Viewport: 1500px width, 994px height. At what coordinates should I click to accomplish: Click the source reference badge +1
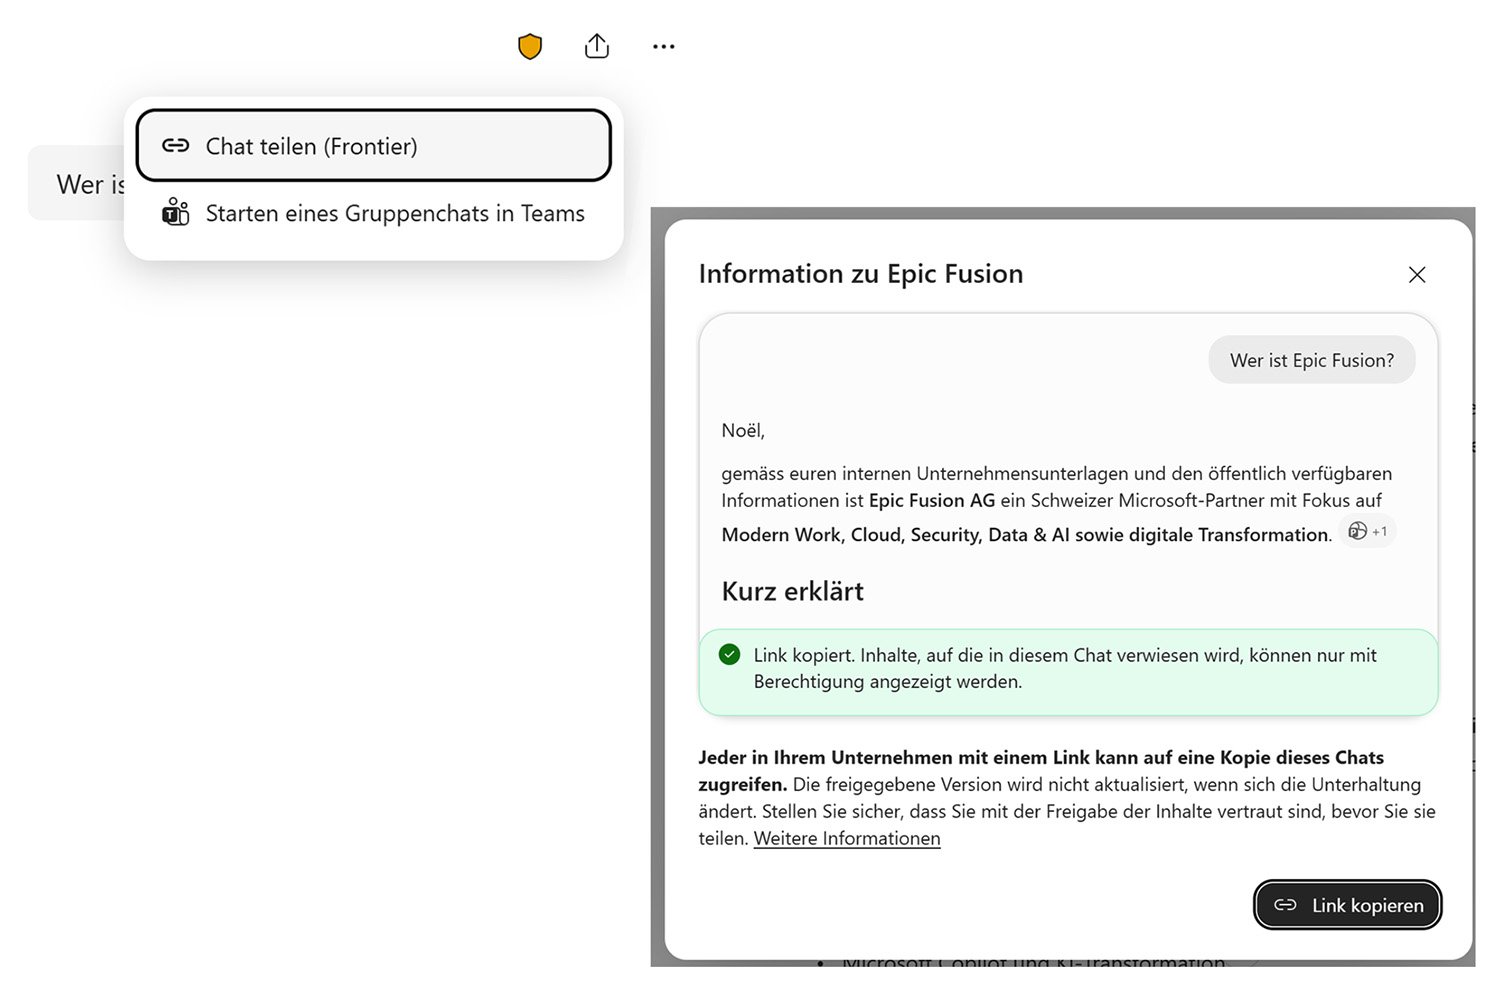(x=1368, y=532)
